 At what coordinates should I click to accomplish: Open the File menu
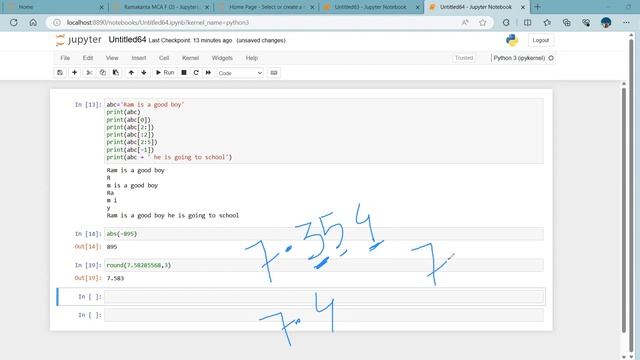tap(65, 58)
